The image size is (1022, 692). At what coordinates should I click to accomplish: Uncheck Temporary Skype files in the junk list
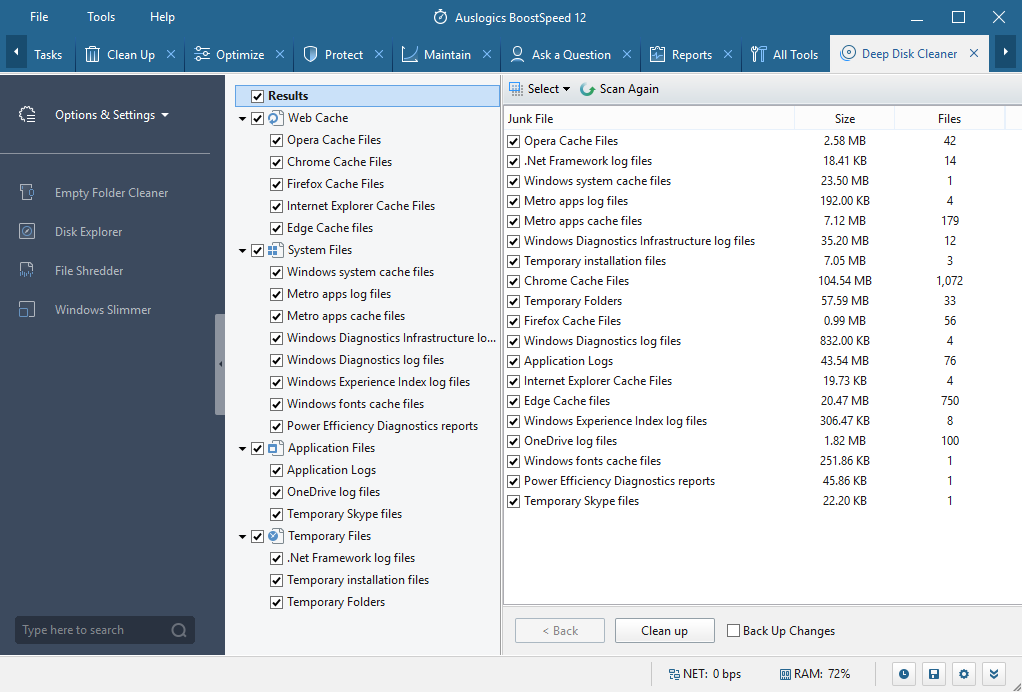[x=513, y=501]
